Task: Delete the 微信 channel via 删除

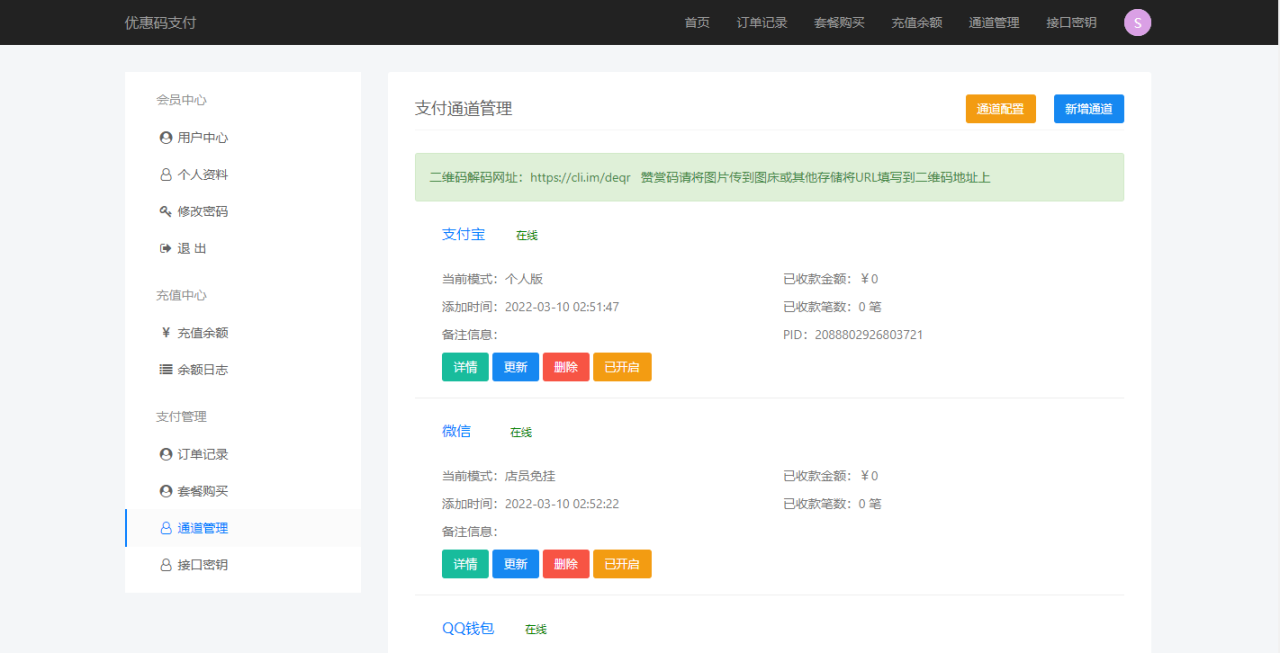Action: (566, 564)
